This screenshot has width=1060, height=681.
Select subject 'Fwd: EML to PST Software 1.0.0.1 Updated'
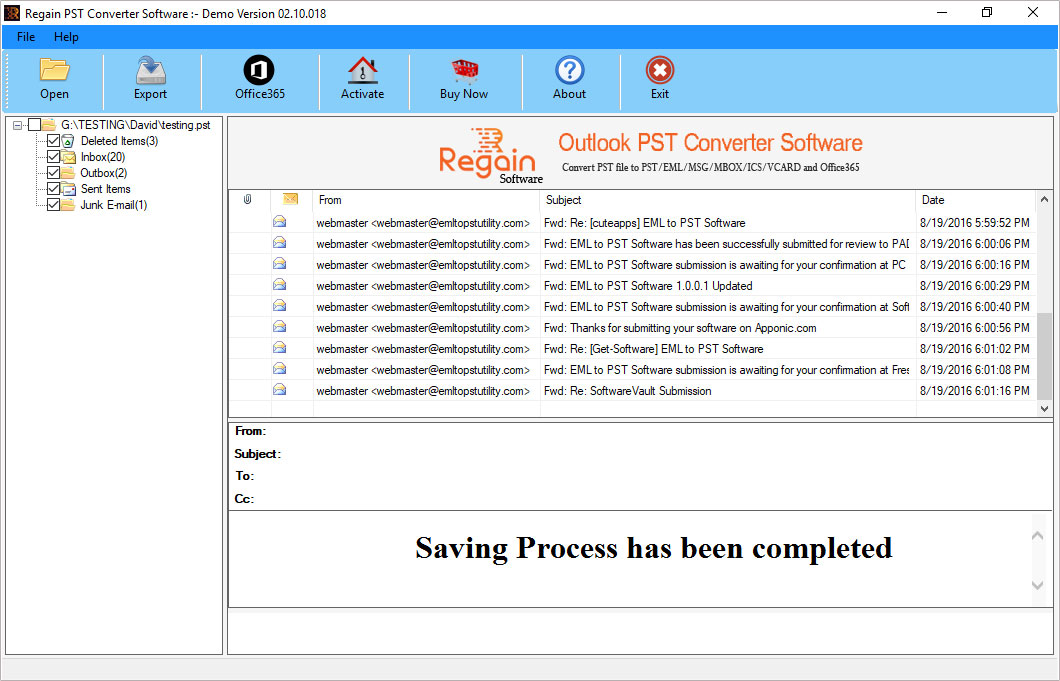tap(648, 285)
